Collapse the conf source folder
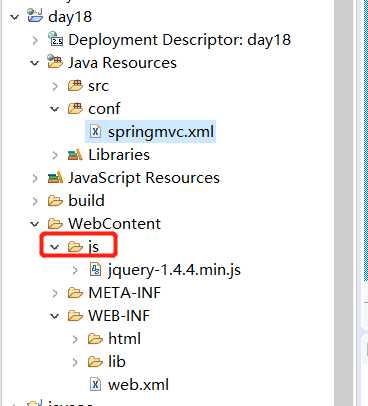 pyautogui.click(x=55, y=109)
